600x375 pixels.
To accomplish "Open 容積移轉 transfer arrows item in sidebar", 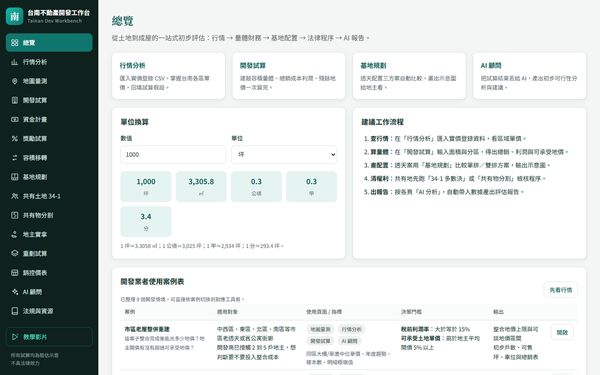I will pyautogui.click(x=49, y=157).
